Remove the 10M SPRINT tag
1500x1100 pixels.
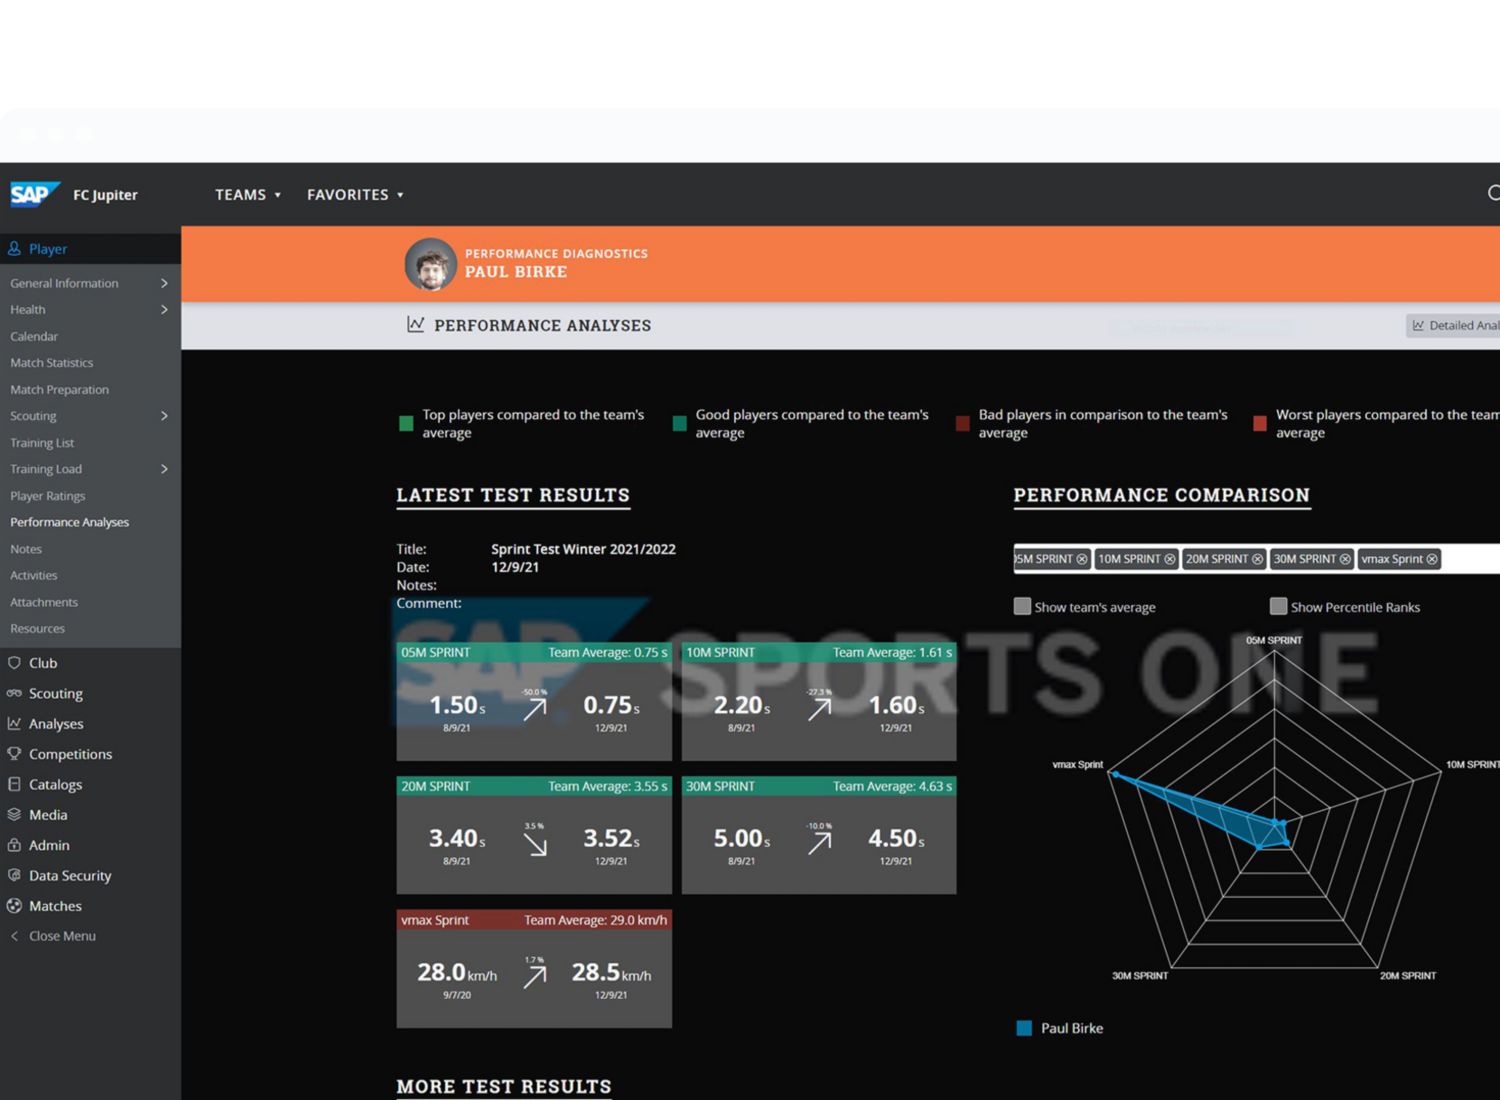click(x=1169, y=559)
